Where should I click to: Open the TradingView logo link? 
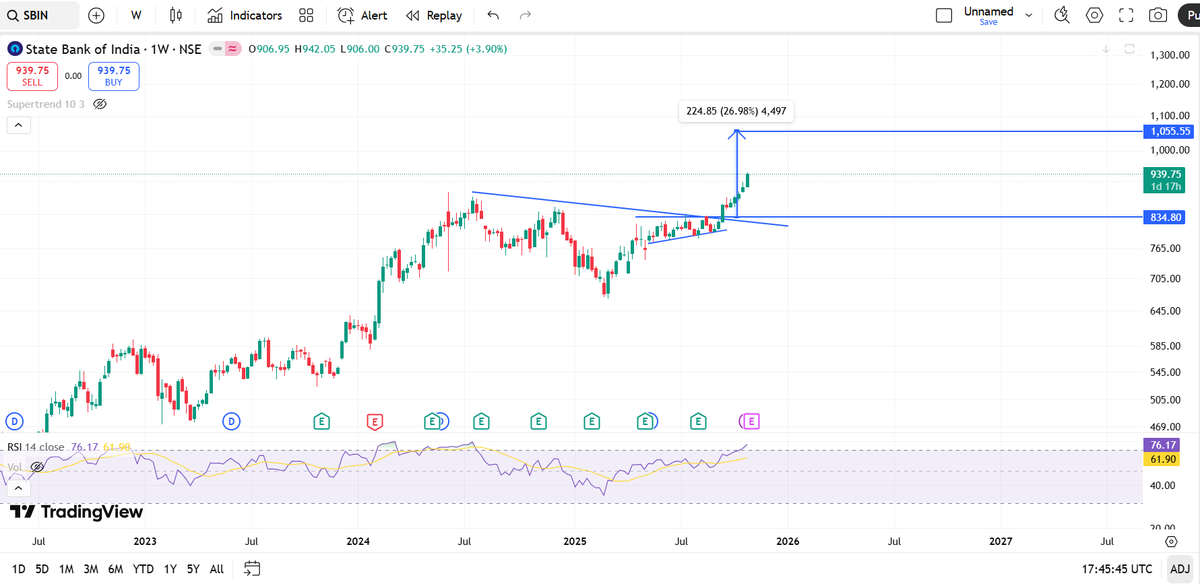76,512
